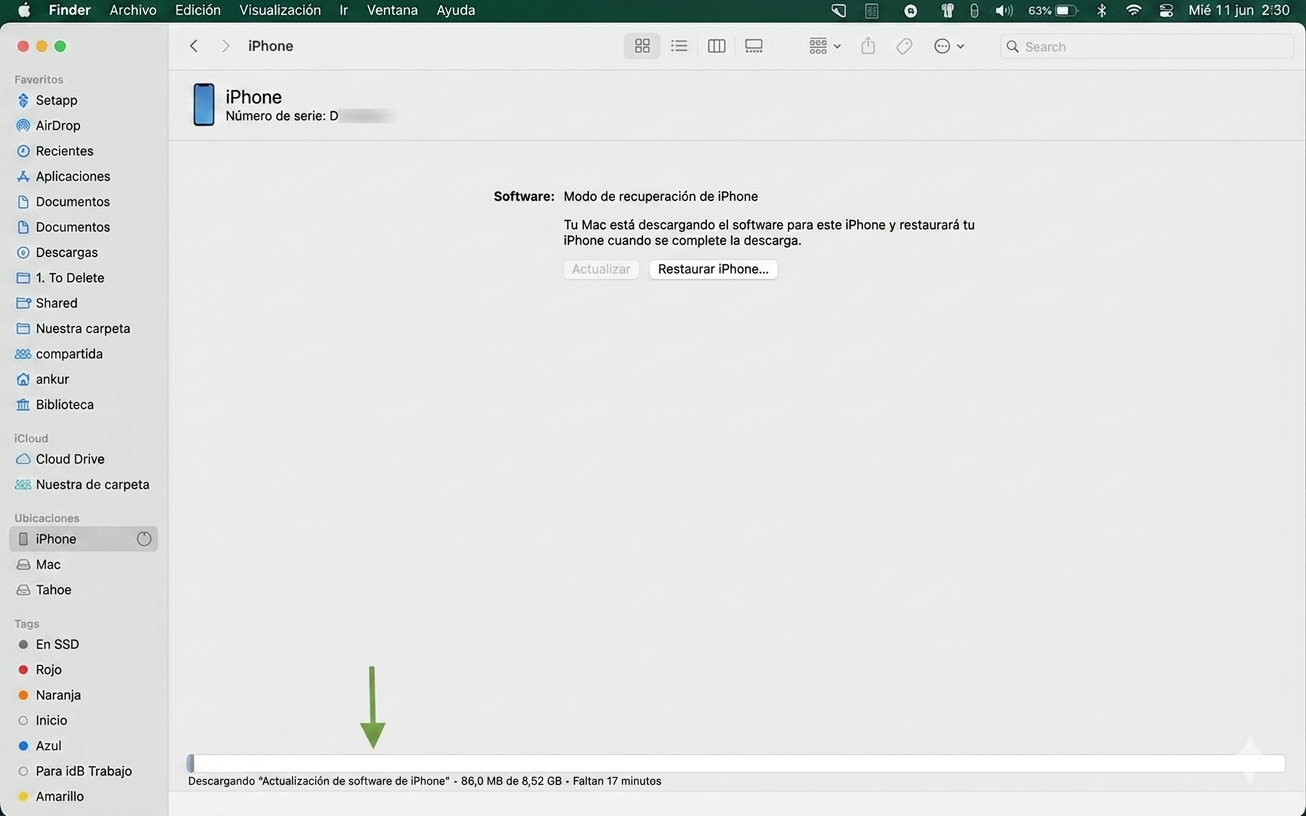Screen dimensions: 1306x816
Task: Switch to gallery view
Action: [754, 46]
